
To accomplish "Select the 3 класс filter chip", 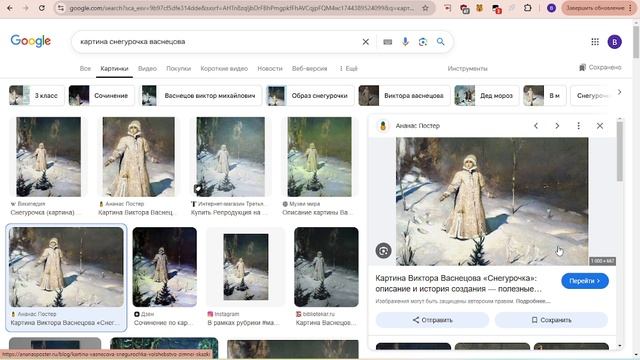I will point(37,96).
